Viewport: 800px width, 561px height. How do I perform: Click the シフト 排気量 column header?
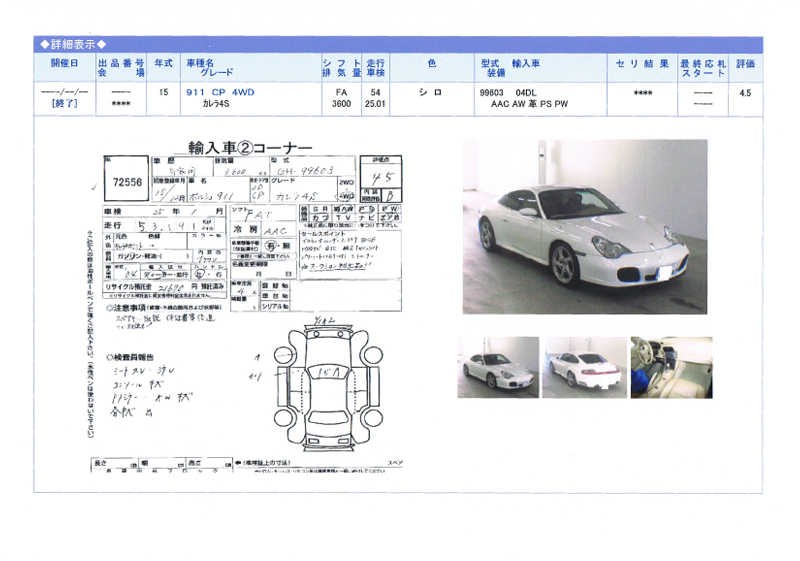pyautogui.click(x=341, y=68)
